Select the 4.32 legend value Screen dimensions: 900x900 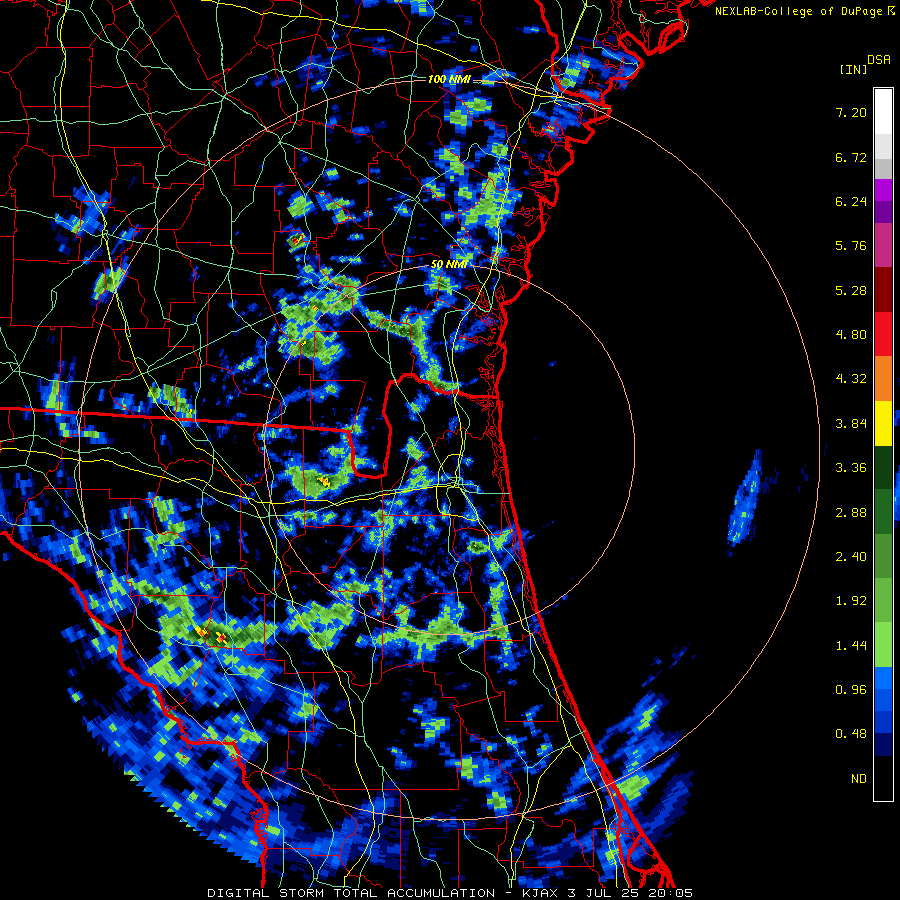pos(851,379)
